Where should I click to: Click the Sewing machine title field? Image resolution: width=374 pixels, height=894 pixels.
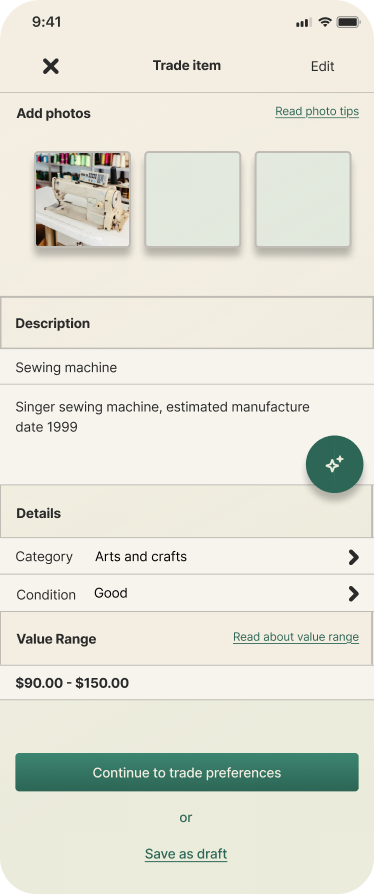pos(187,367)
